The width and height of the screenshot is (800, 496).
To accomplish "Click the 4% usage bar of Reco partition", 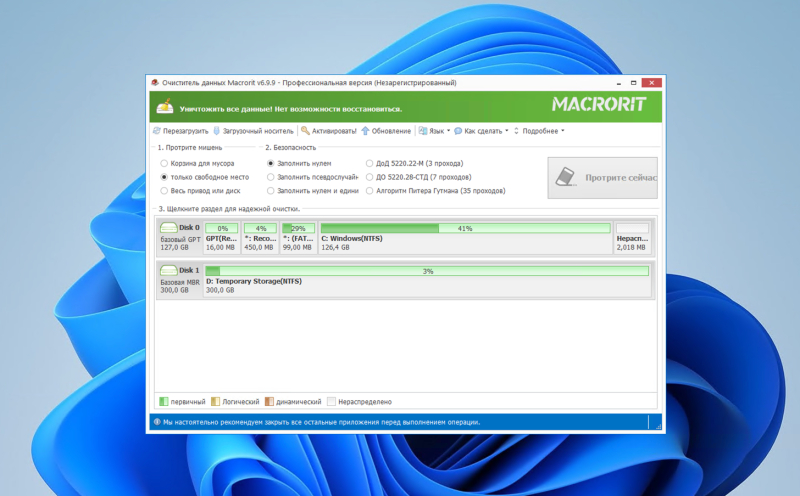I will click(x=260, y=228).
